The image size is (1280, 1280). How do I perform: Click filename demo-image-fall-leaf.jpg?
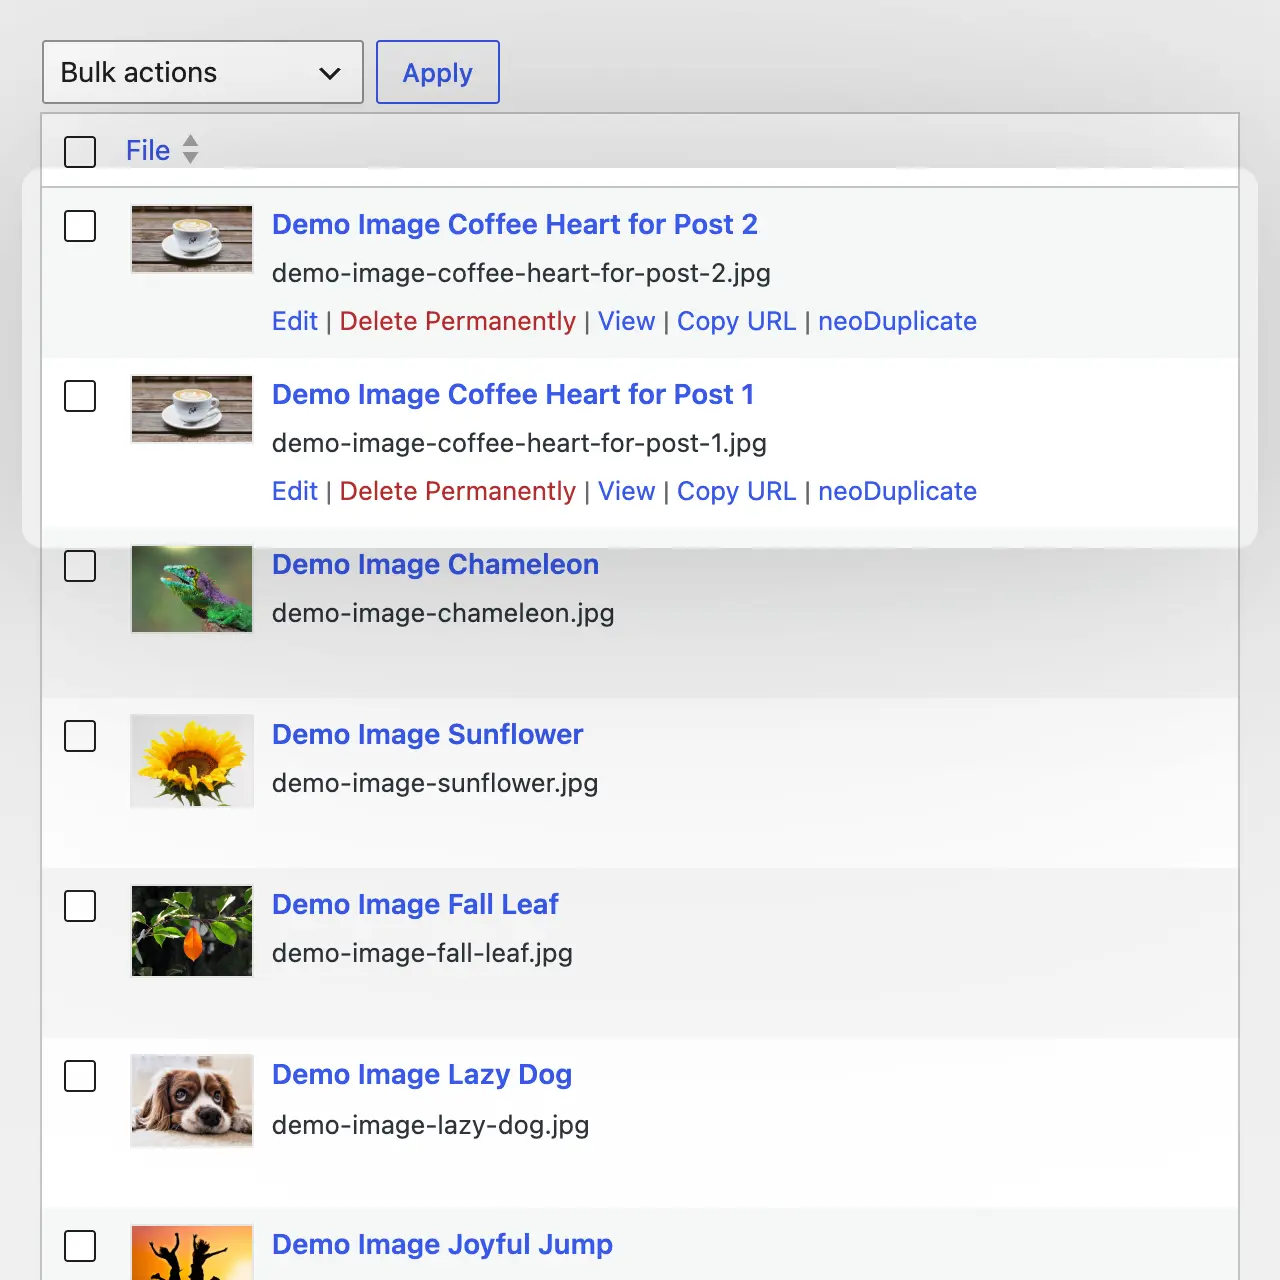click(422, 953)
